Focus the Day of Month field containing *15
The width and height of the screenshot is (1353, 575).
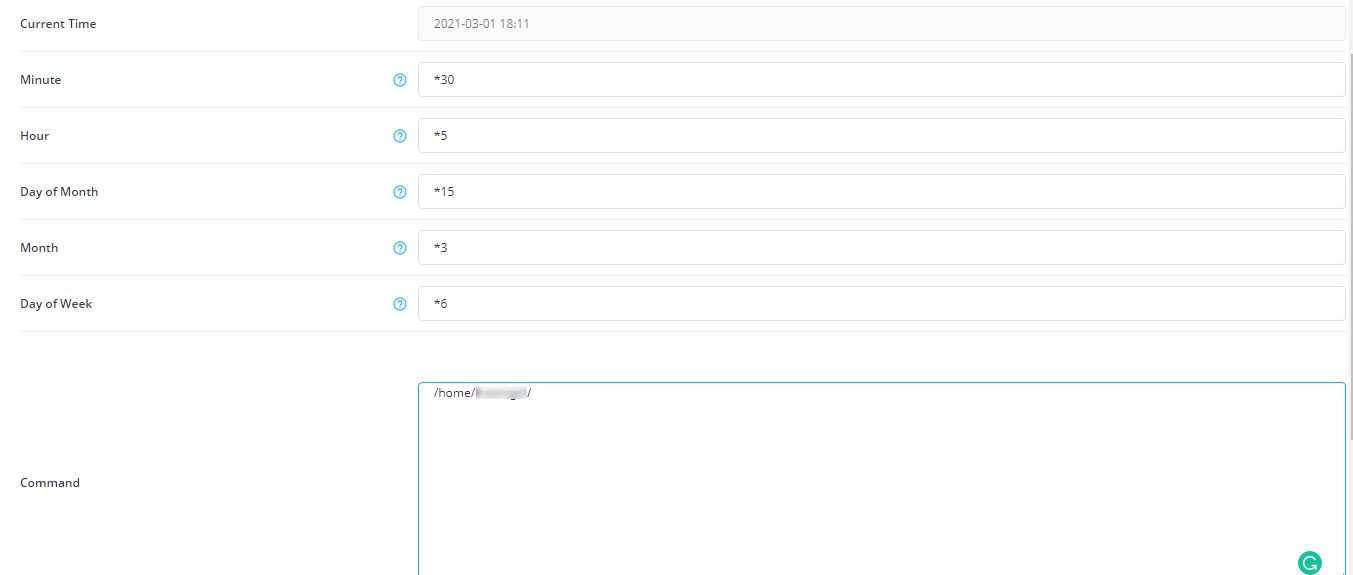point(881,192)
